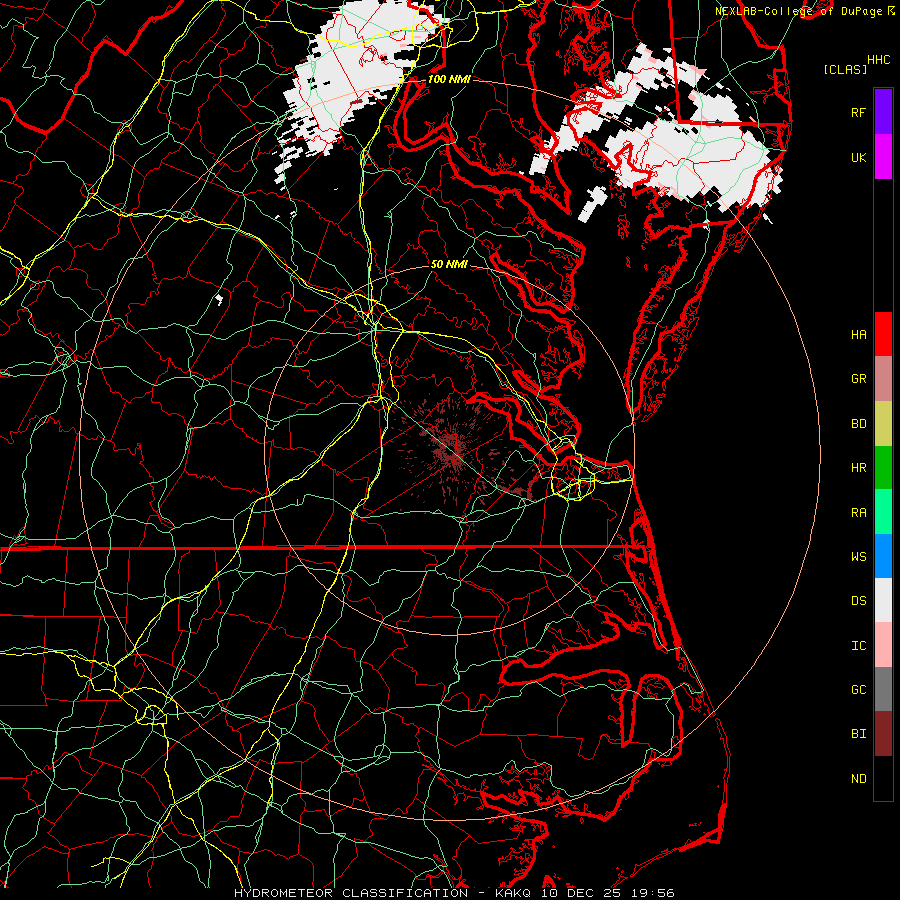Image resolution: width=900 pixels, height=900 pixels.
Task: Click the HR legend label
Action: point(858,468)
